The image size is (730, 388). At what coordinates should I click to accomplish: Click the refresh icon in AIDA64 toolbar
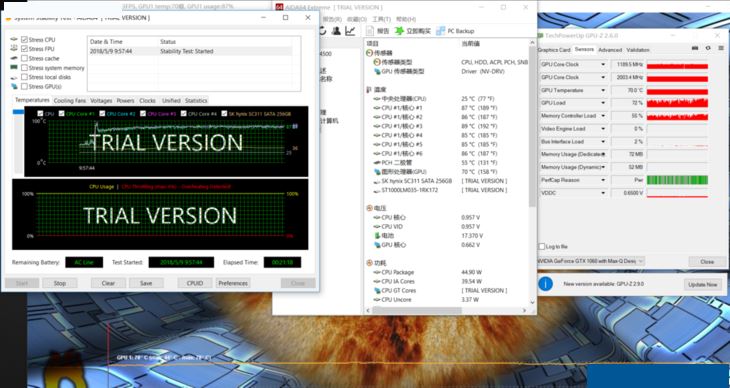tap(323, 31)
